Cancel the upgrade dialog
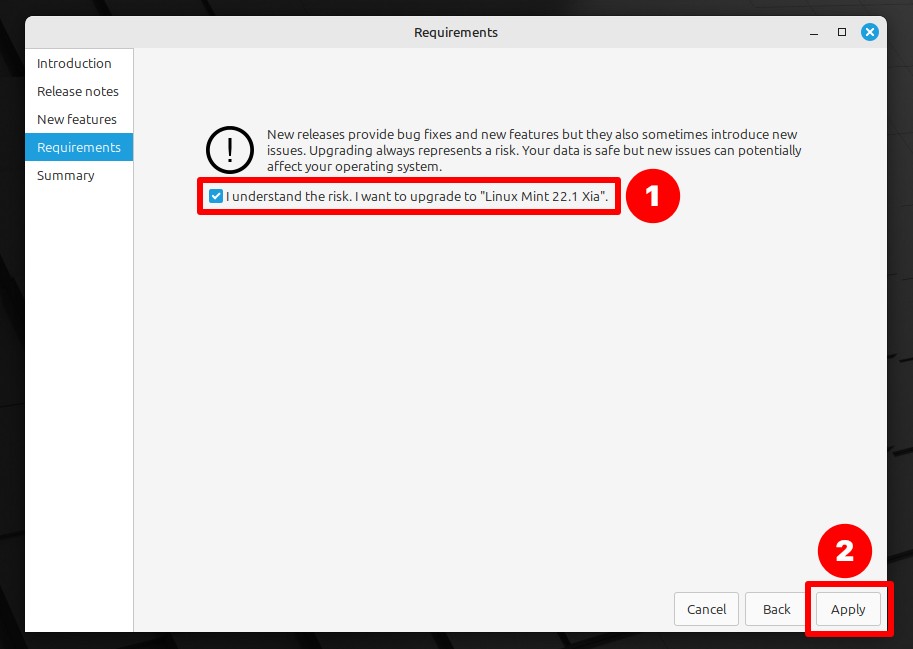The width and height of the screenshot is (913, 649). [x=706, y=609]
